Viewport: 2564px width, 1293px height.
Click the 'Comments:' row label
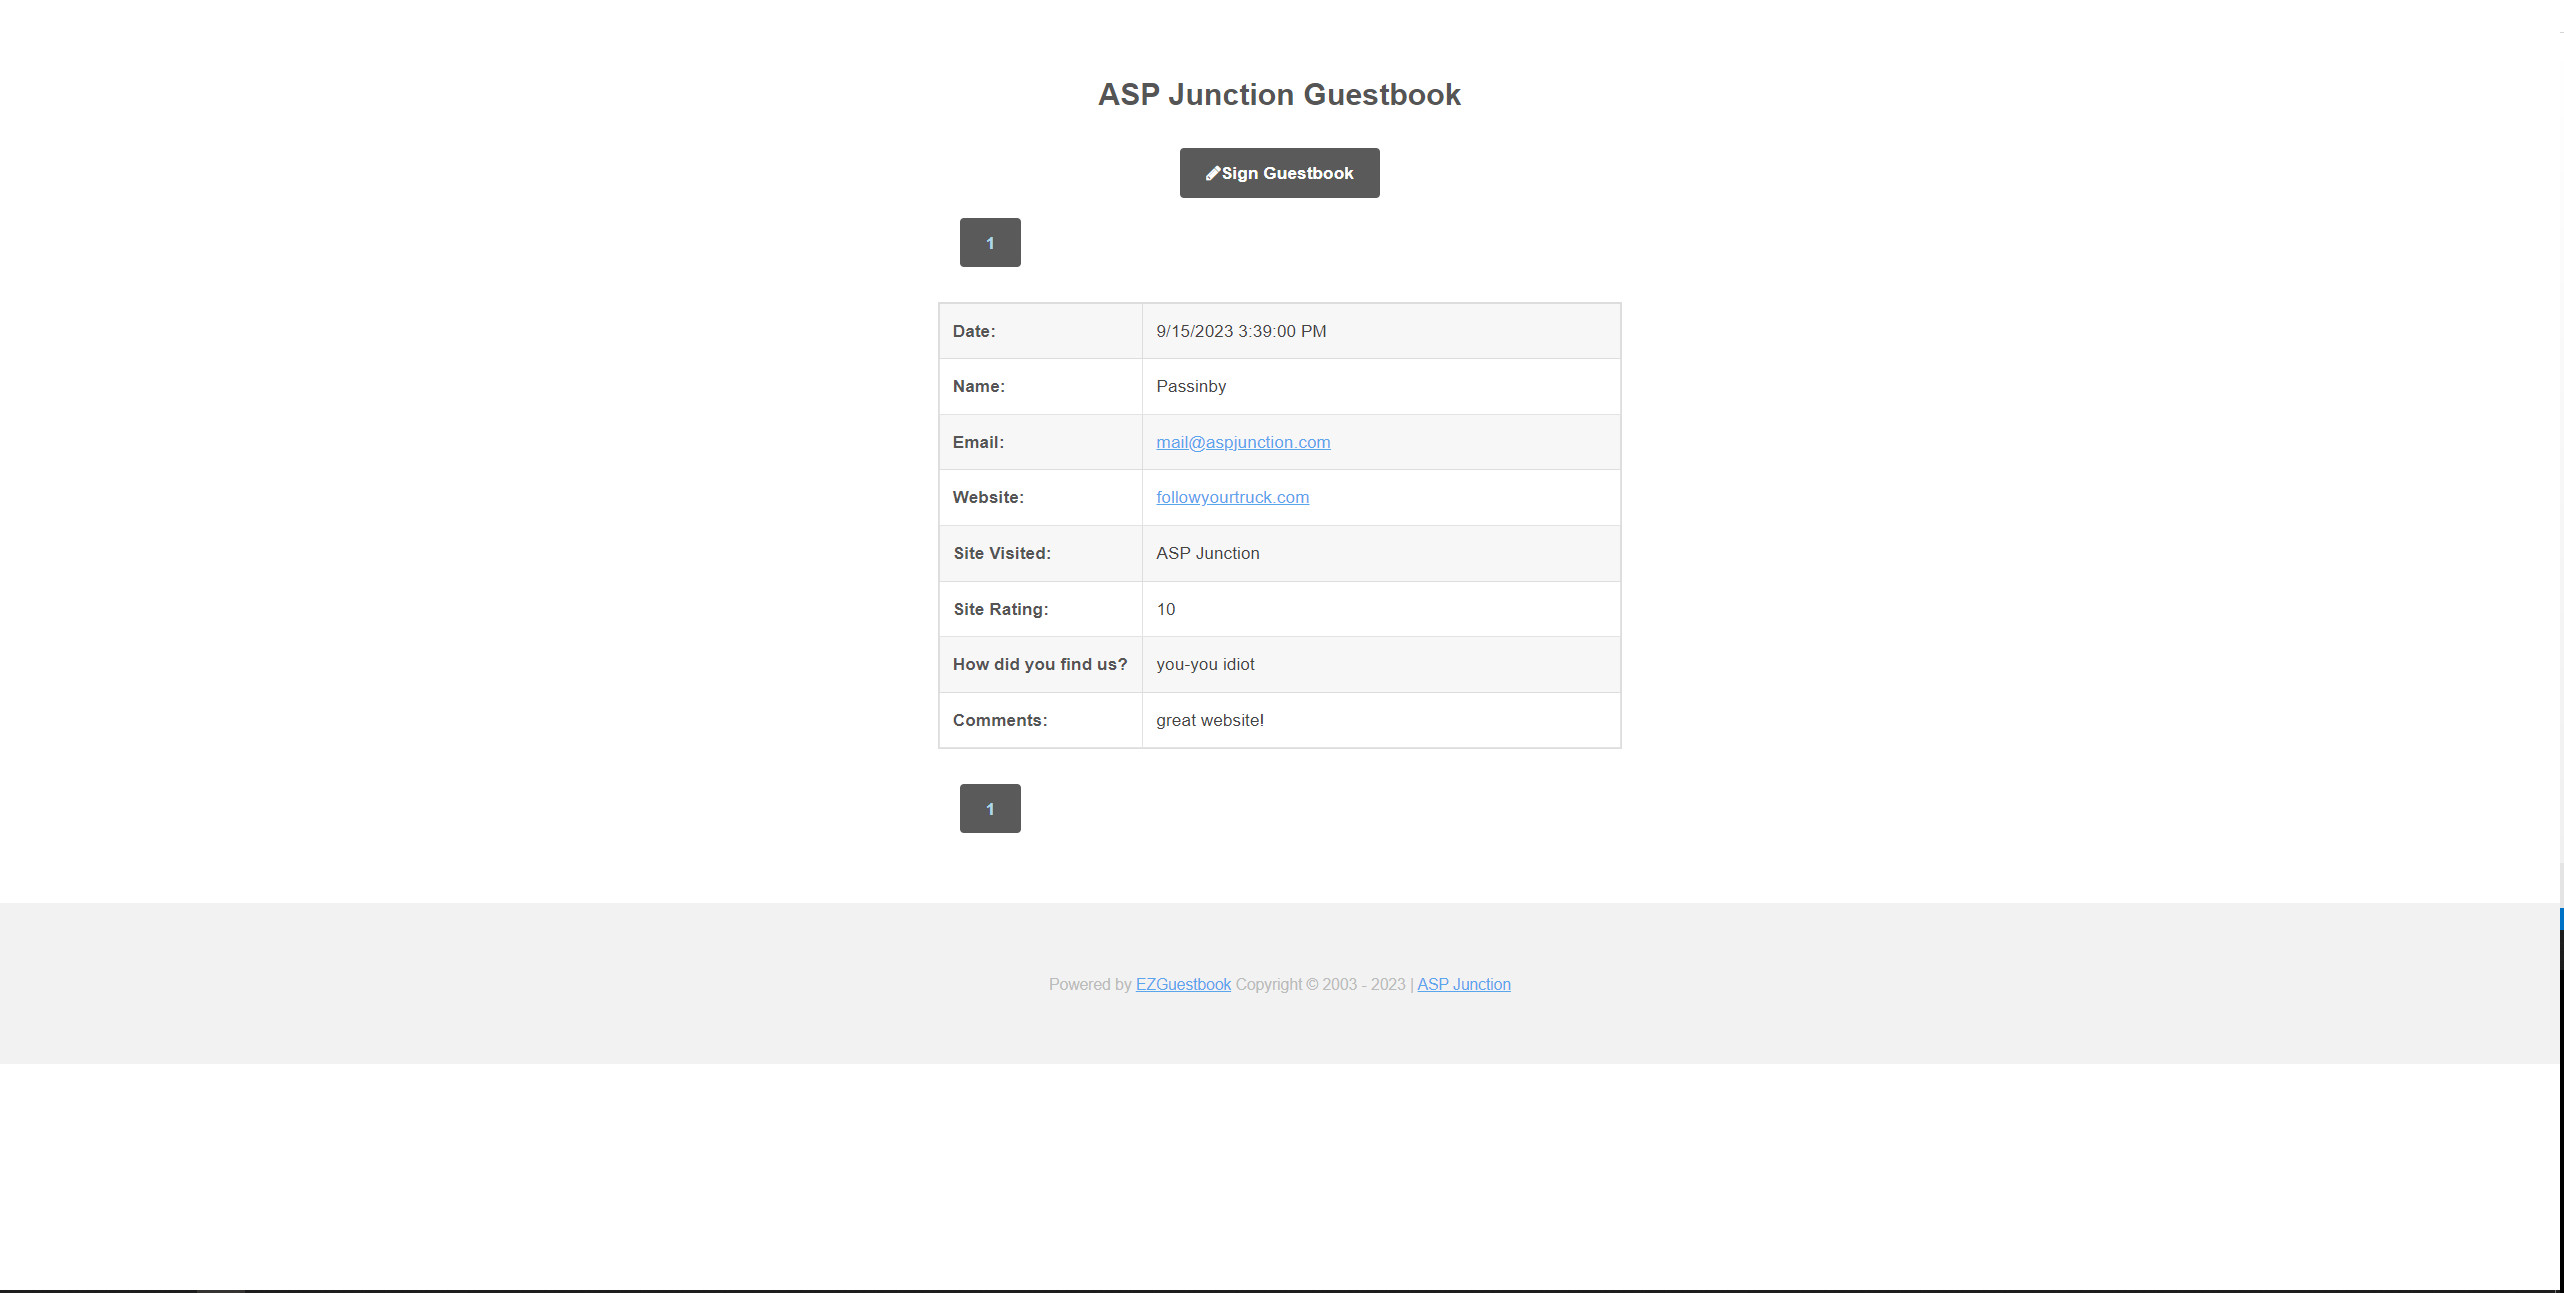coord(1000,720)
